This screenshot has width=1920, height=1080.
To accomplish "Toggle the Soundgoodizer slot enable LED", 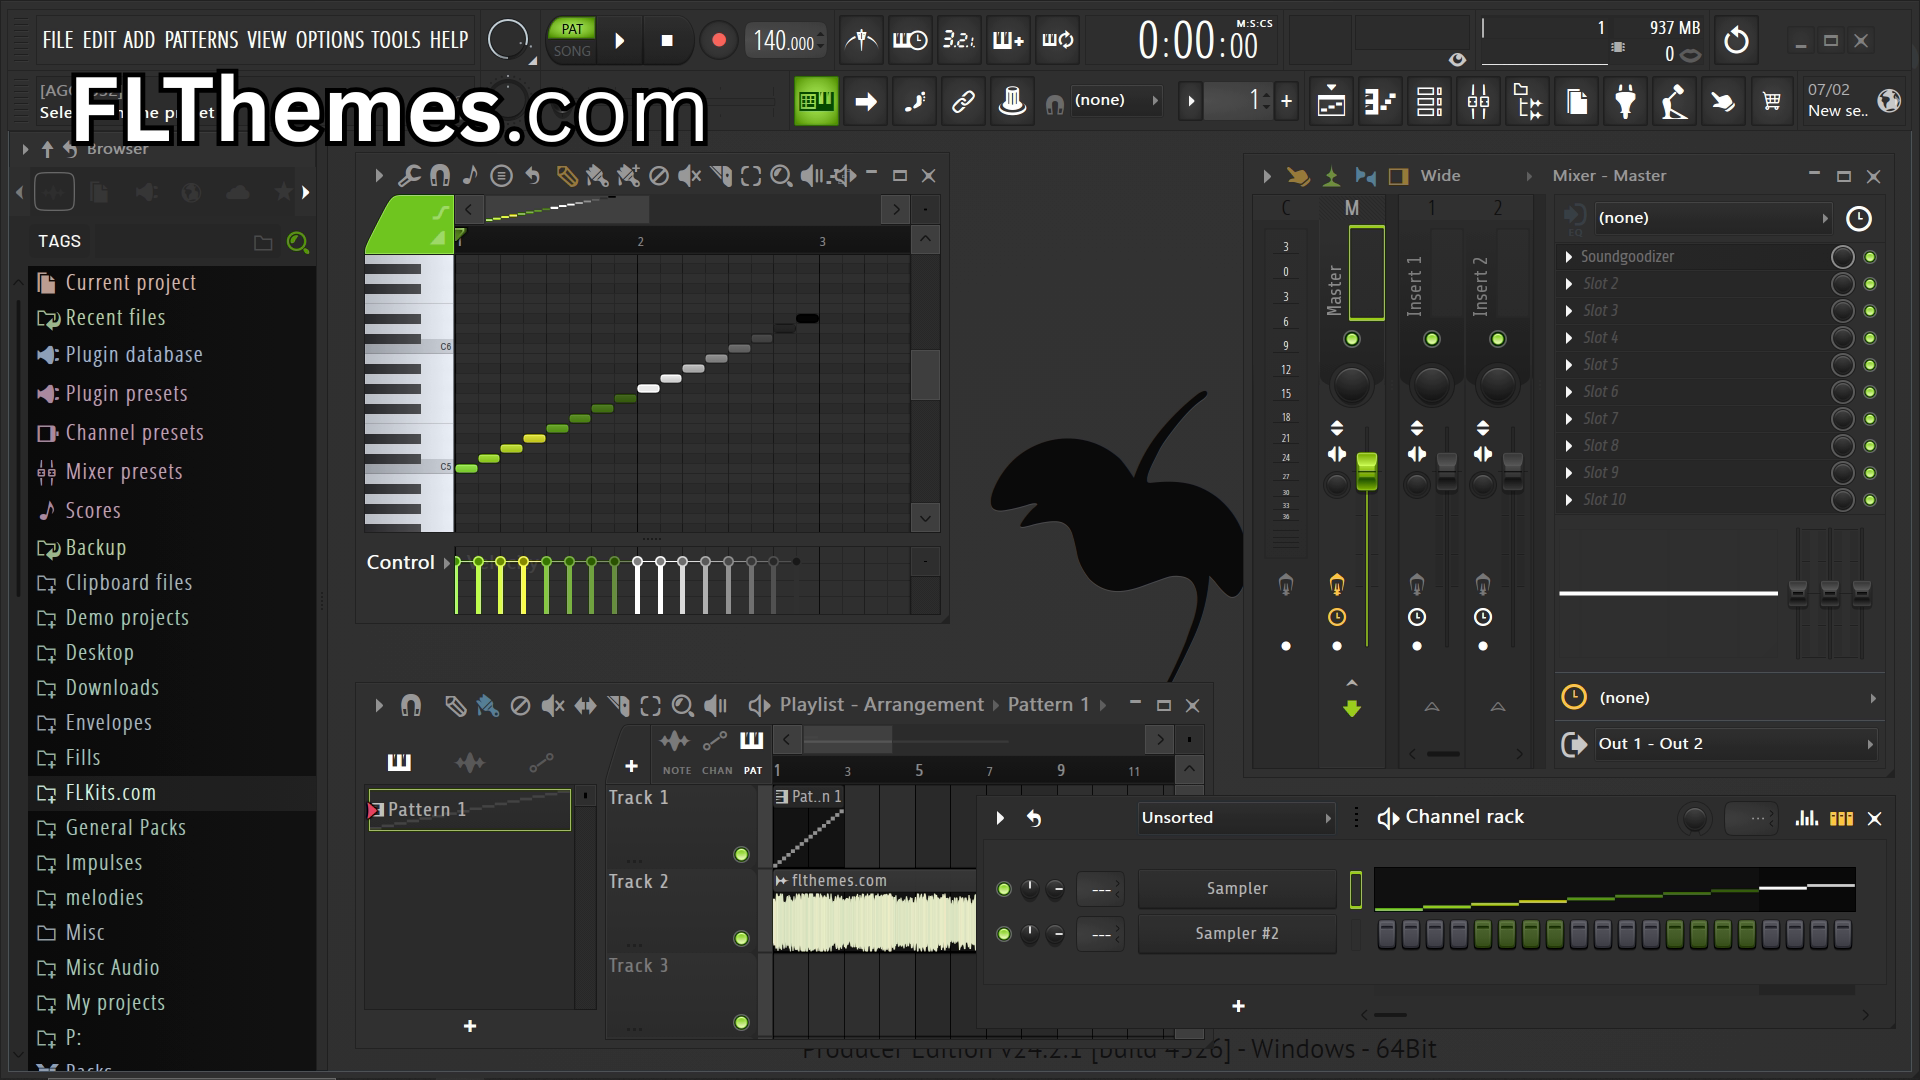I will click(1870, 257).
